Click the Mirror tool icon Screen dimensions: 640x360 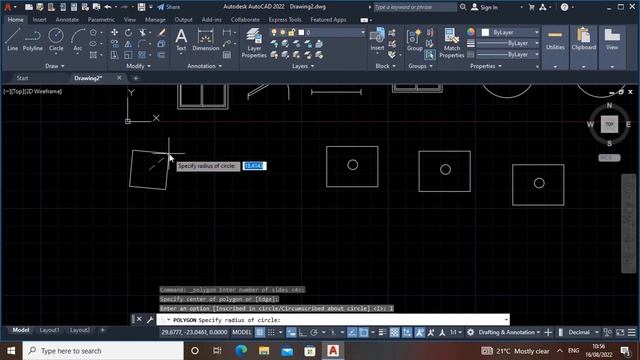[x=128, y=44]
